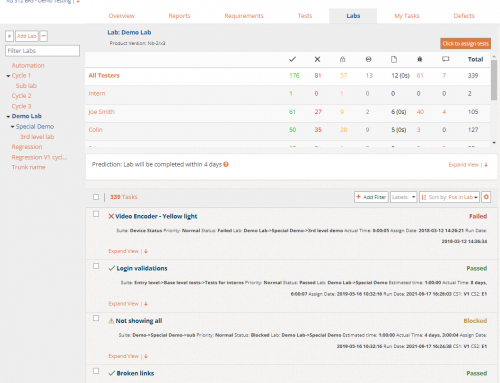Open the Requirements tab

click(244, 16)
